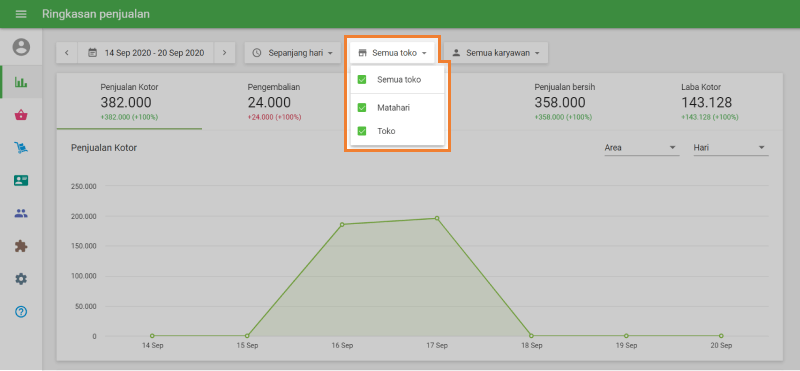Viewport: 800px width, 371px height.
Task: Go to next date range arrow
Action: click(x=224, y=53)
